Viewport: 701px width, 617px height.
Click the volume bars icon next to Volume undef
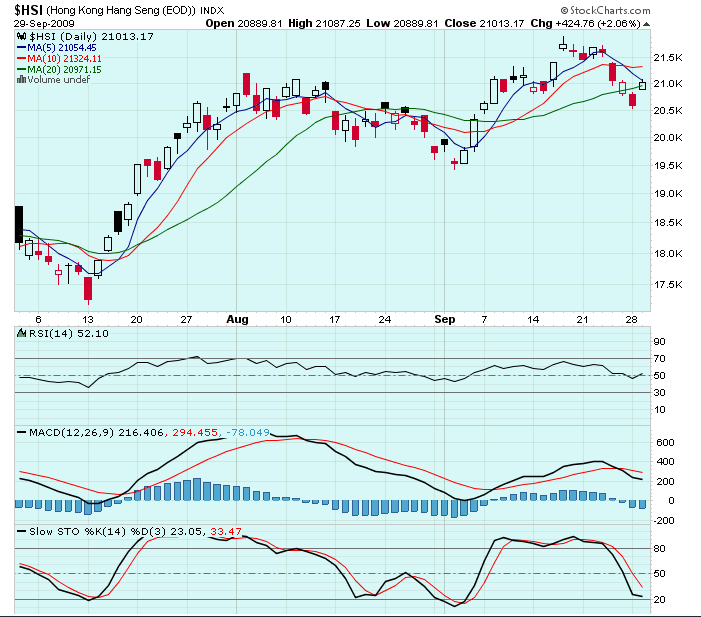click(x=21, y=80)
